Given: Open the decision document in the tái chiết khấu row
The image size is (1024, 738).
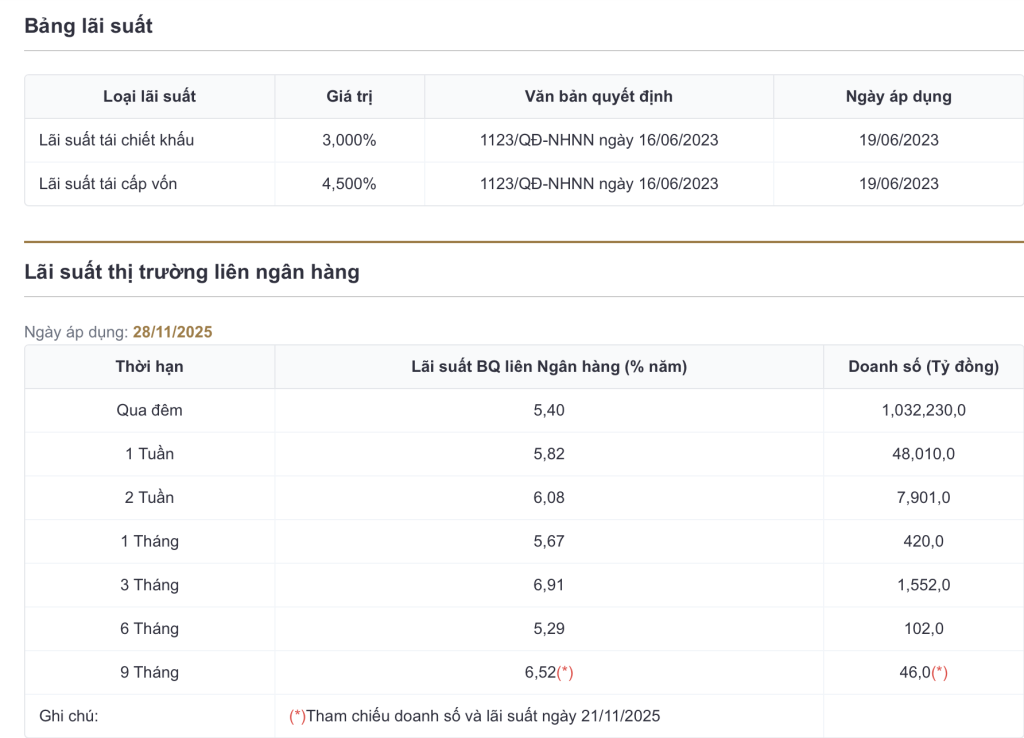Looking at the screenshot, I should pyautogui.click(x=598, y=140).
